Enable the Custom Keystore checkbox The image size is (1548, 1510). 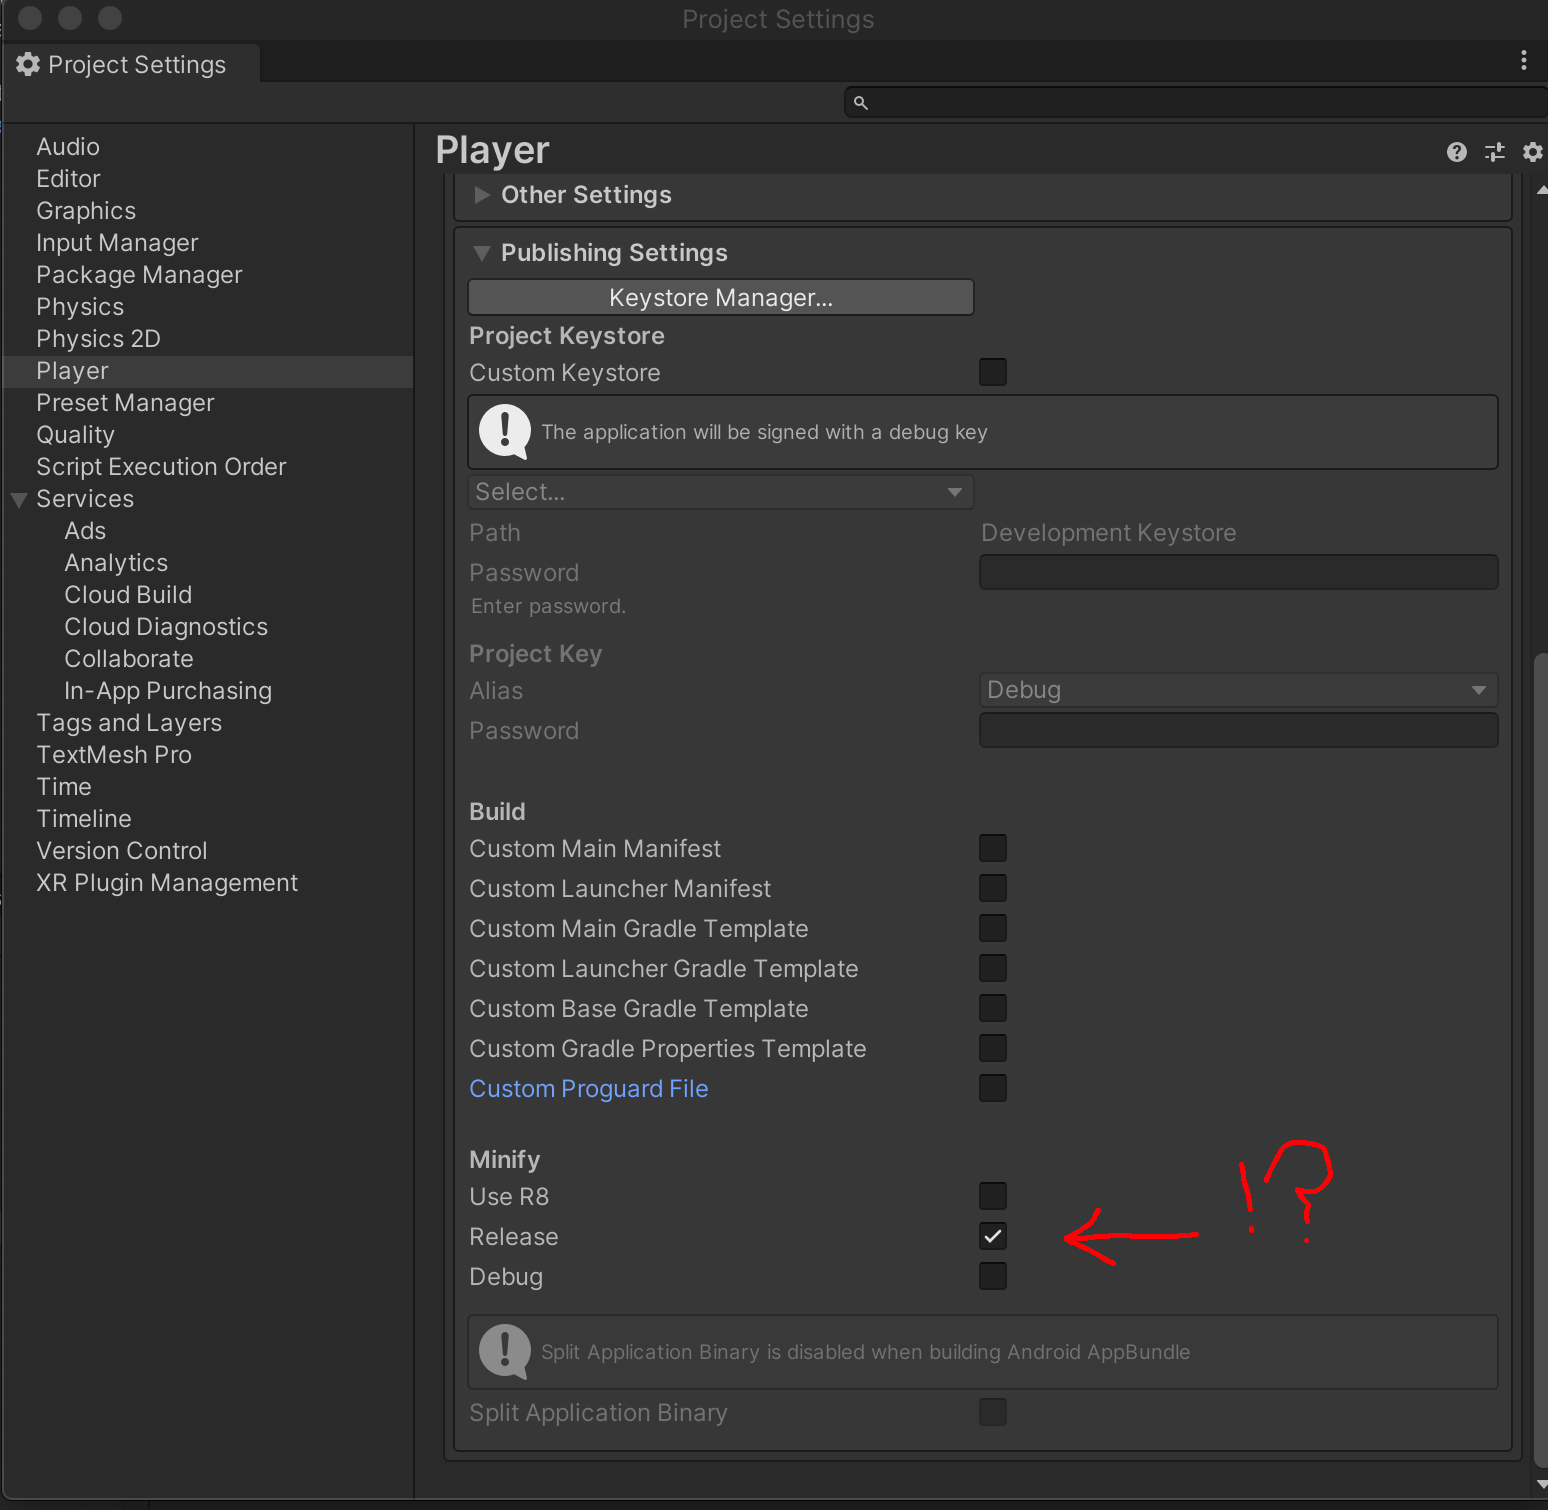(x=992, y=372)
